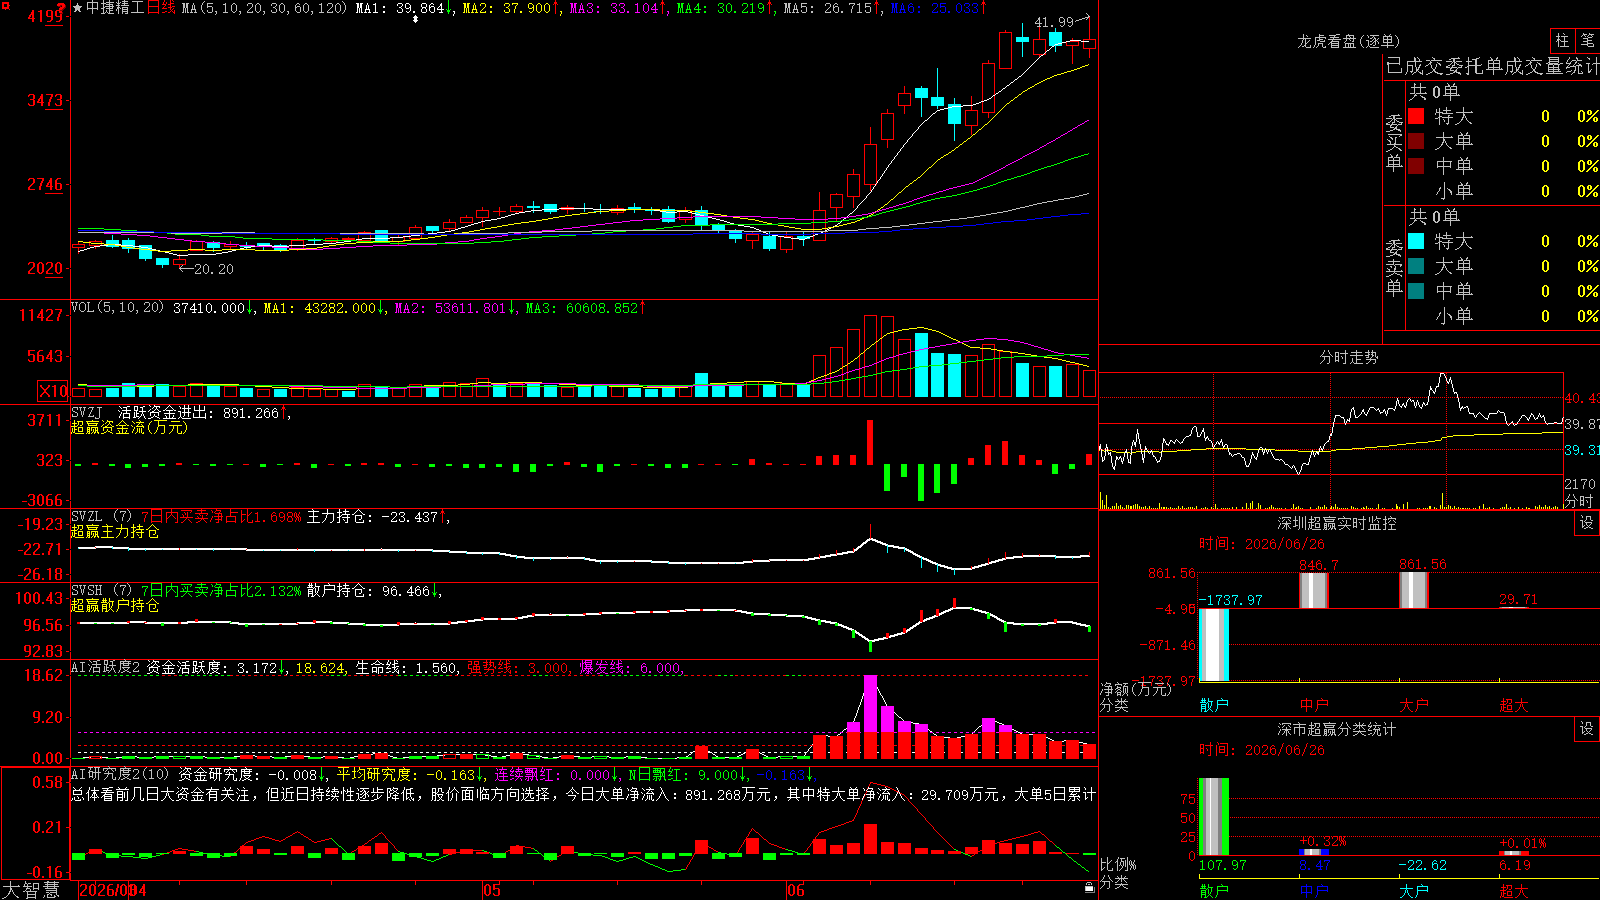Image resolution: width=1600 pixels, height=900 pixels.
Task: Click the MA3: 33.104 value
Action: pyautogui.click(x=618, y=8)
